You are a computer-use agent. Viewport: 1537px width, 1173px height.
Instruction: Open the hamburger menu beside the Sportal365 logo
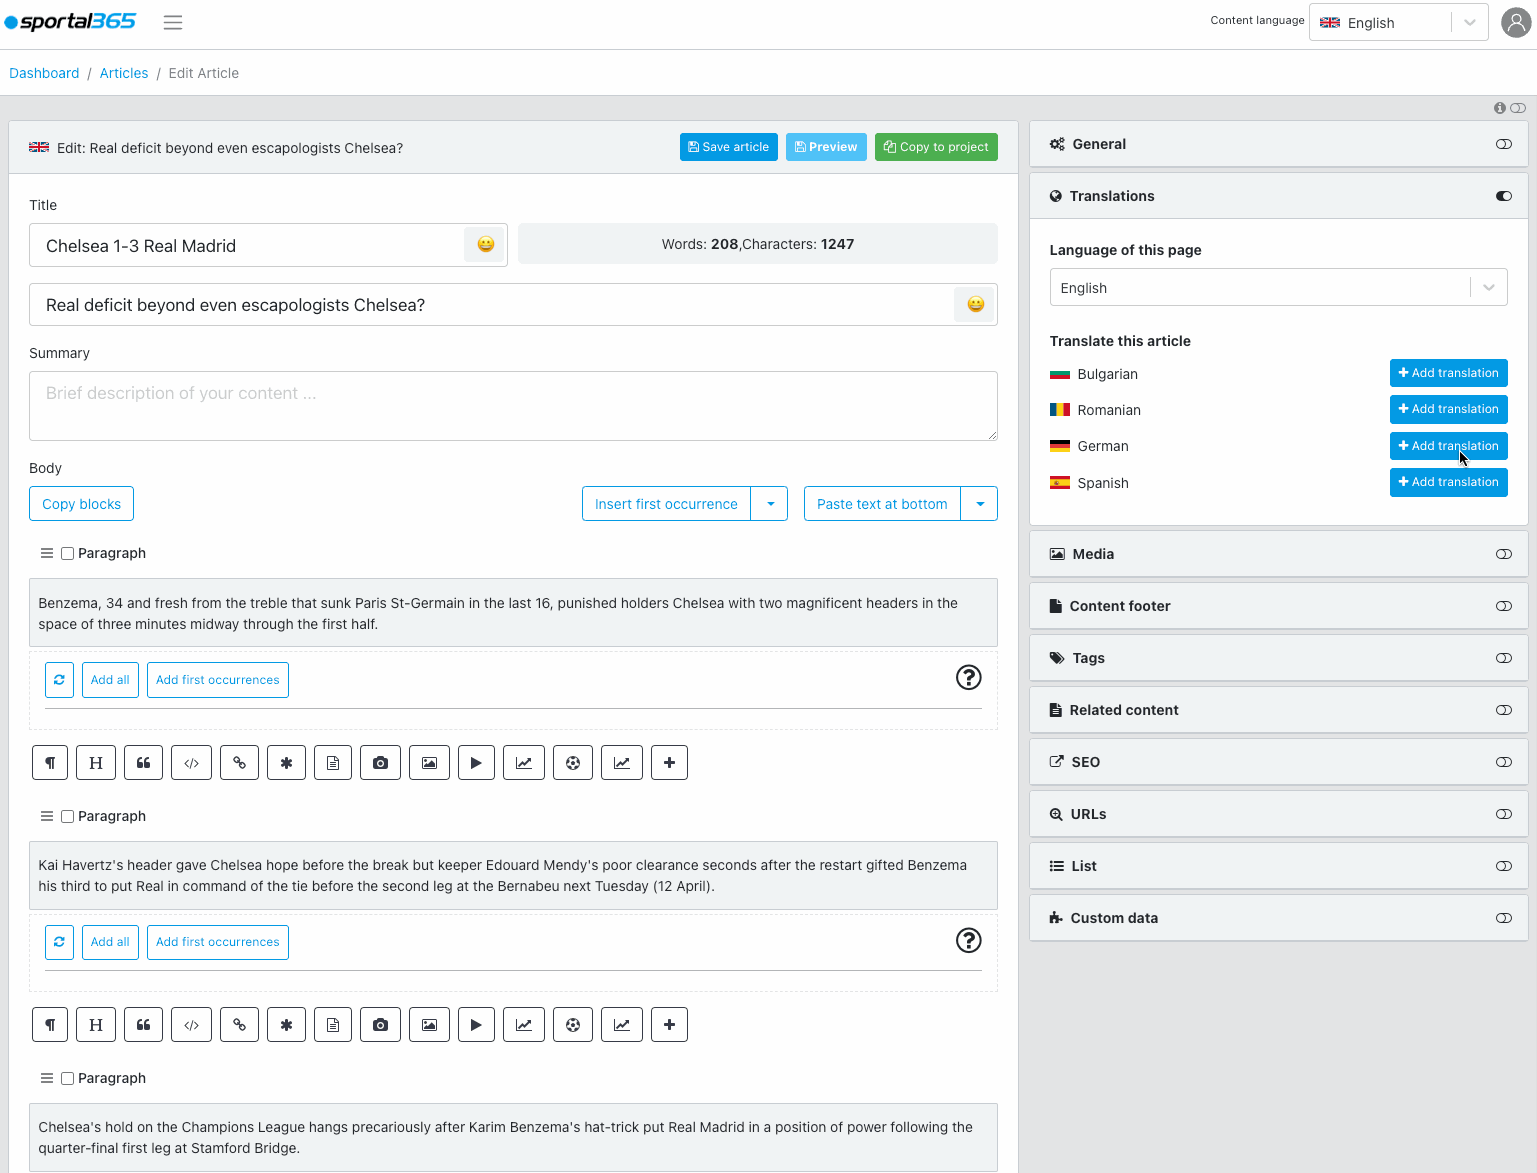pos(173,22)
